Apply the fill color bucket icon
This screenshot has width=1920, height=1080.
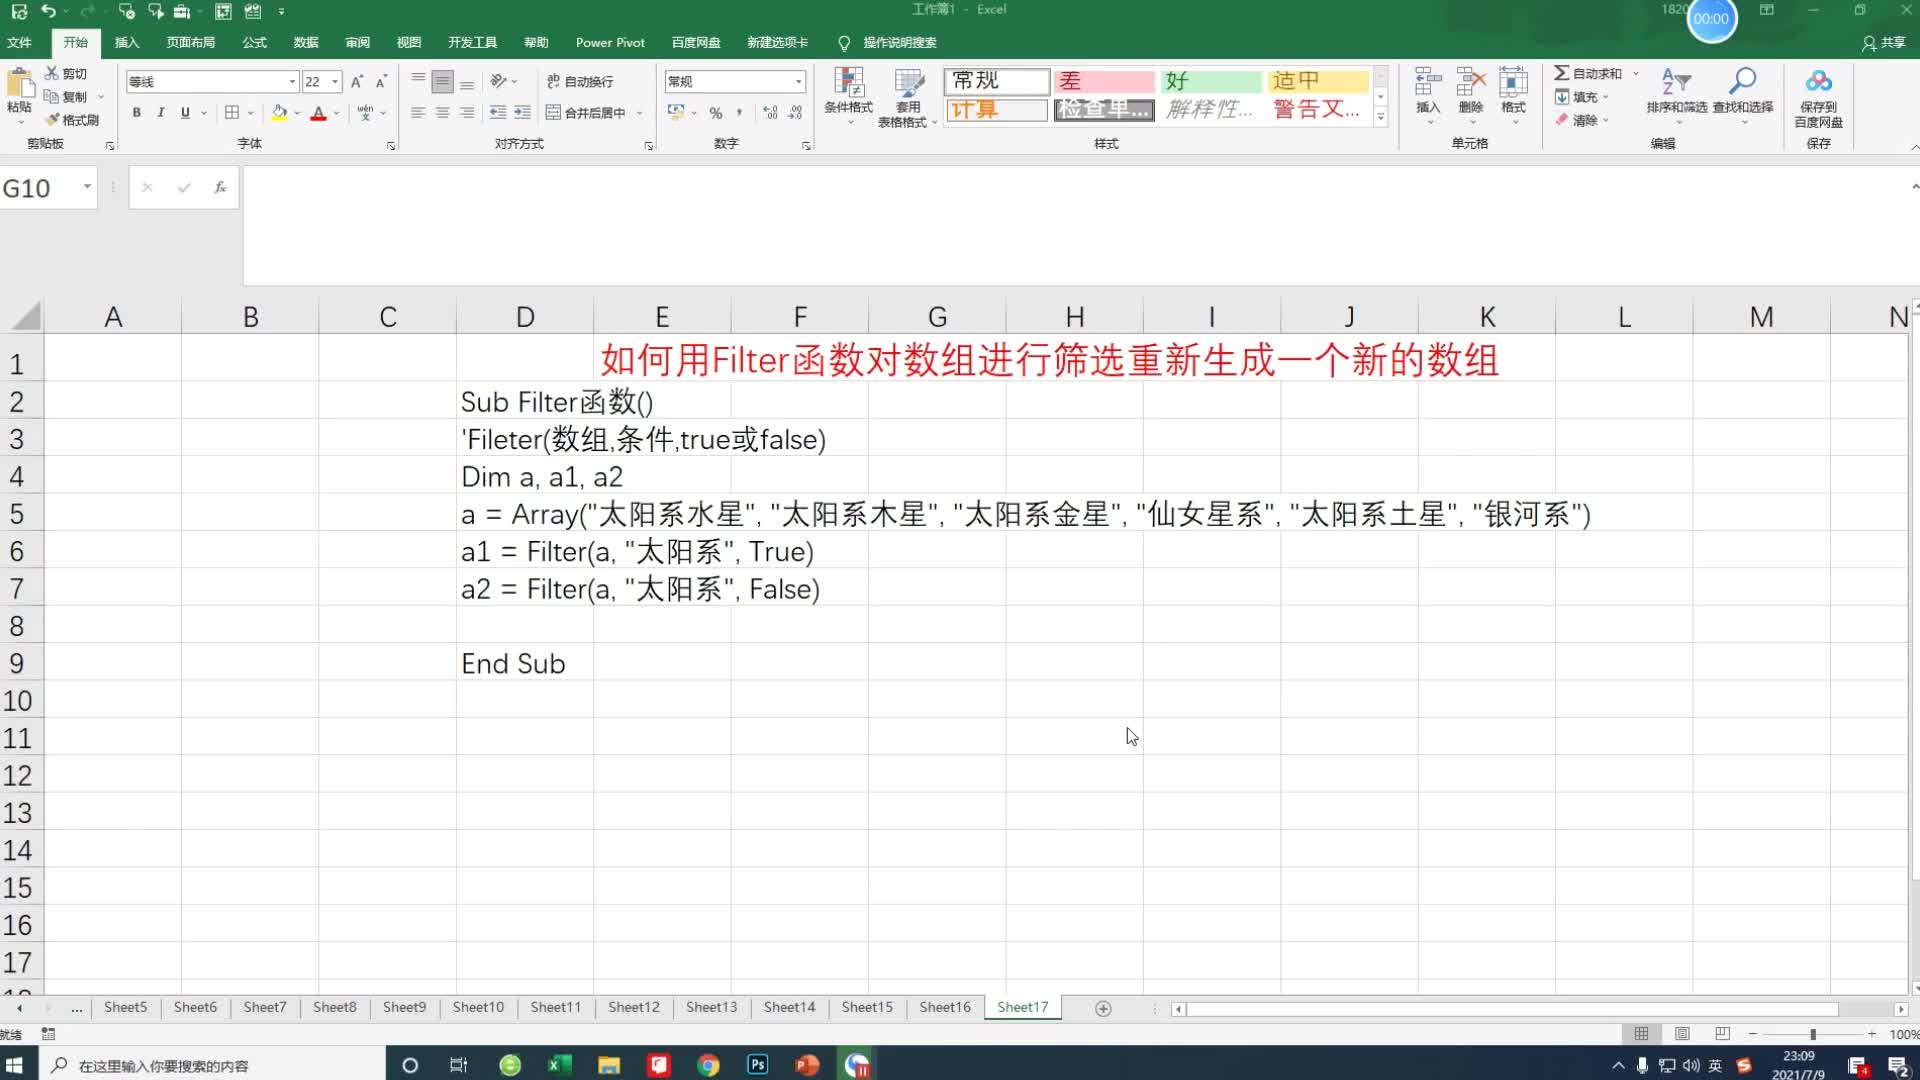tap(280, 113)
